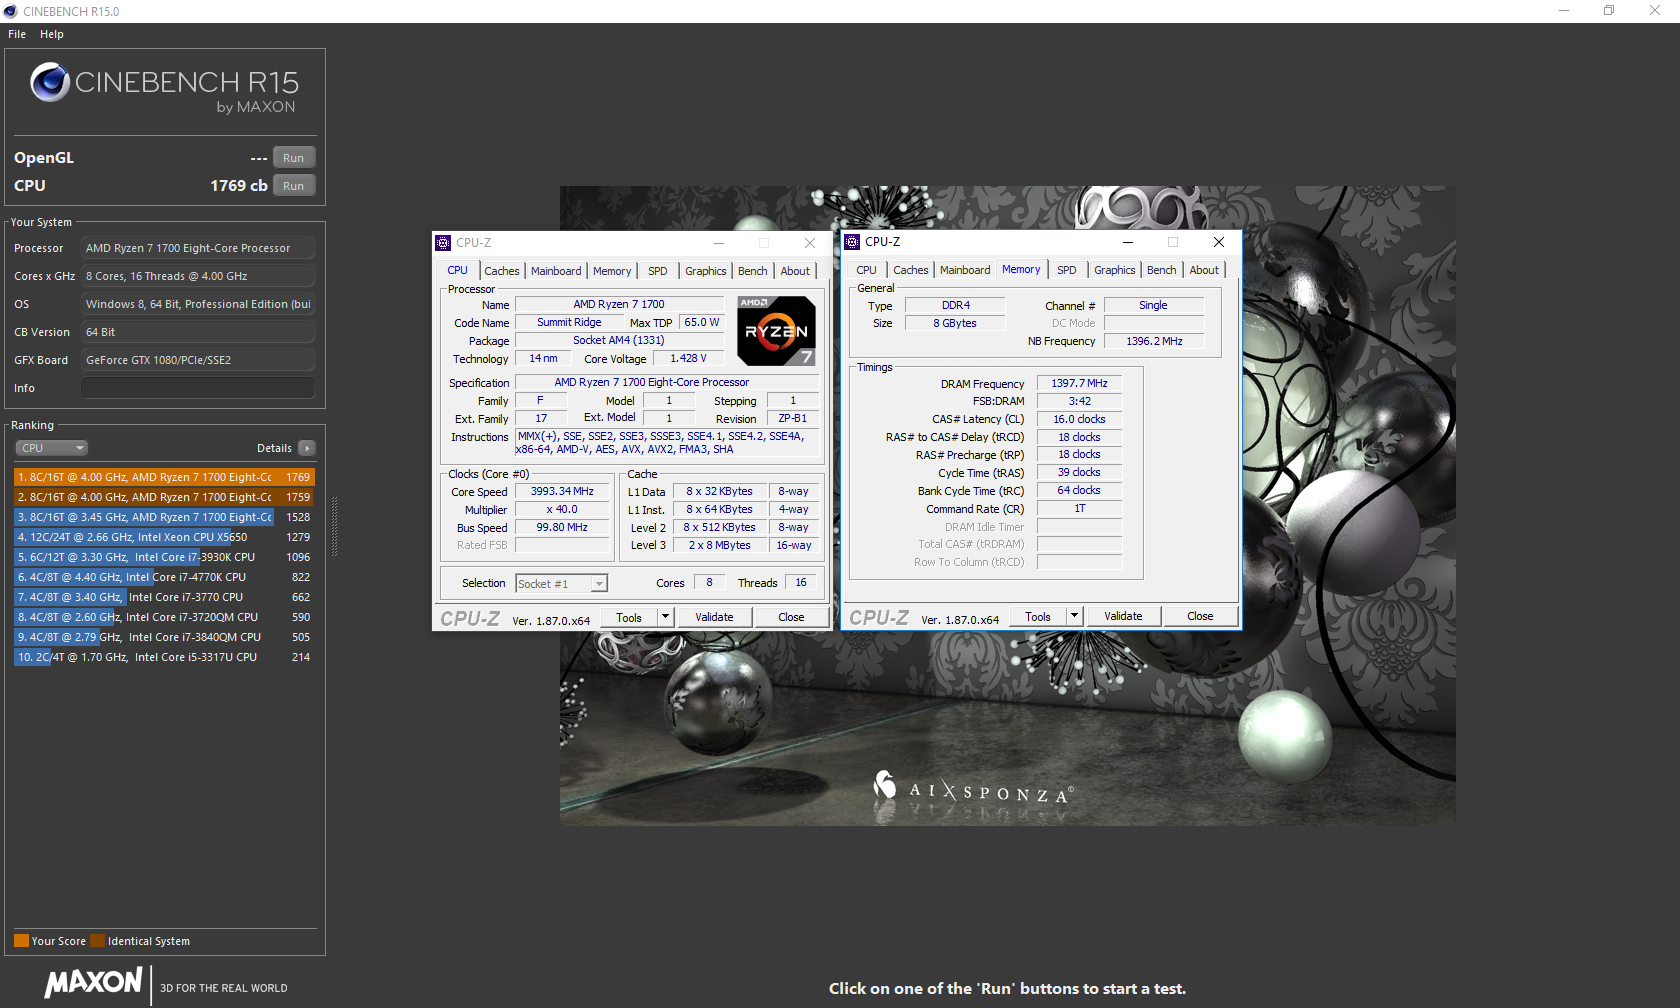Image resolution: width=1680 pixels, height=1008 pixels.
Task: Open the Socket #1 selection dropdown
Action: (561, 584)
